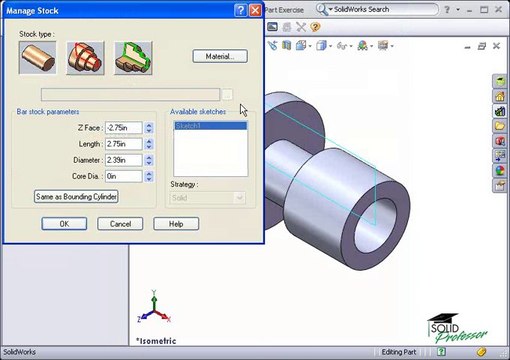The width and height of the screenshot is (510, 360).
Task: Expand the Help dropdown arrow in title bar
Action: click(458, 10)
